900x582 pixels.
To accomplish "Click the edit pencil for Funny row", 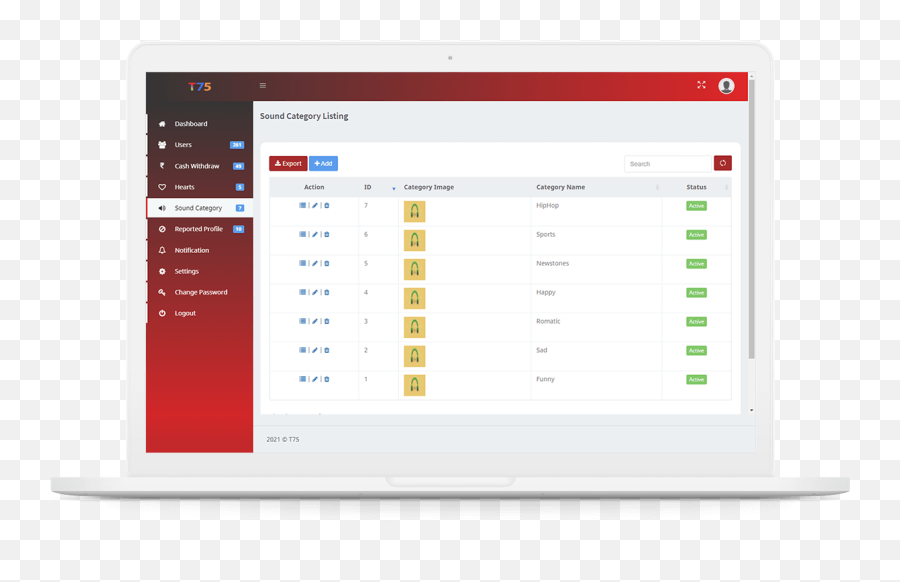I will [315, 379].
